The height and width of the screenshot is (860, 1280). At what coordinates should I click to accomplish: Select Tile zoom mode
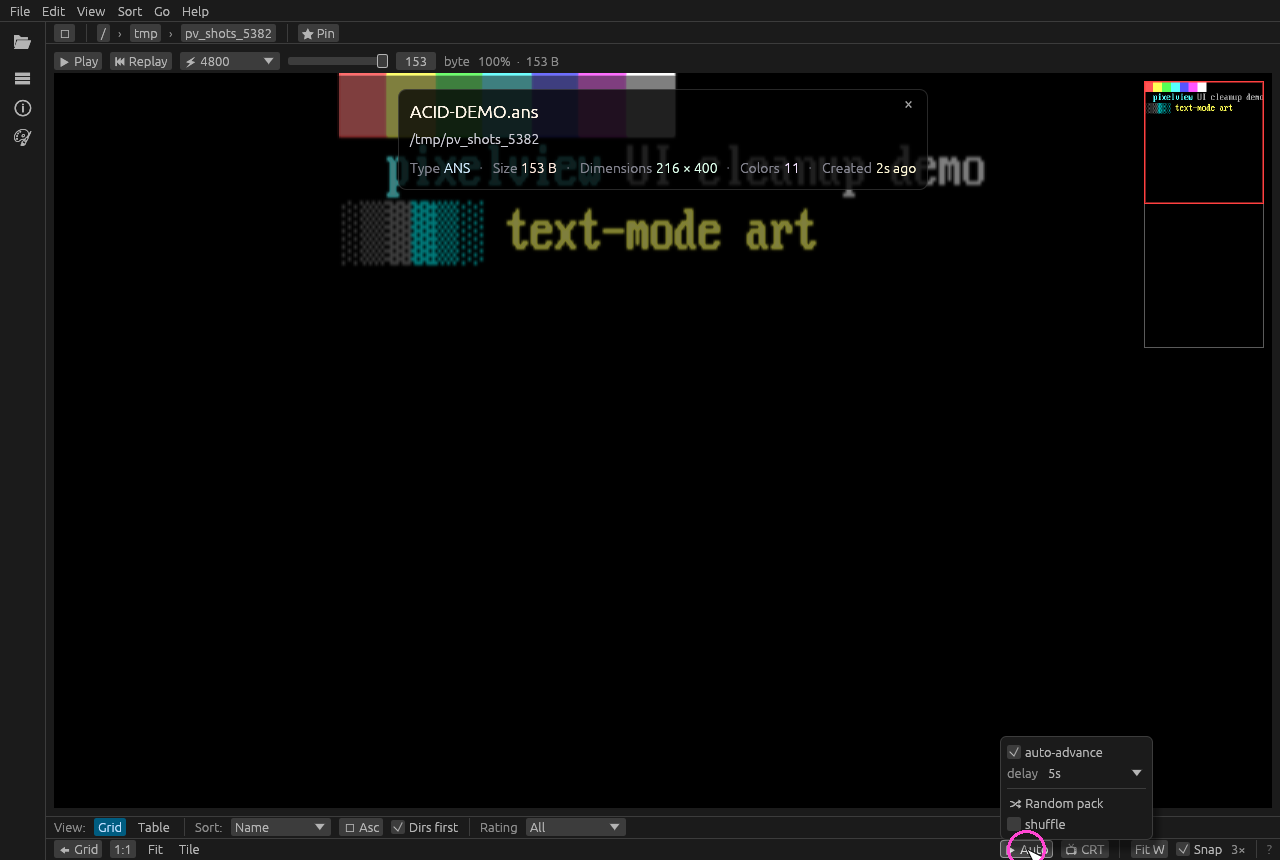tap(189, 850)
